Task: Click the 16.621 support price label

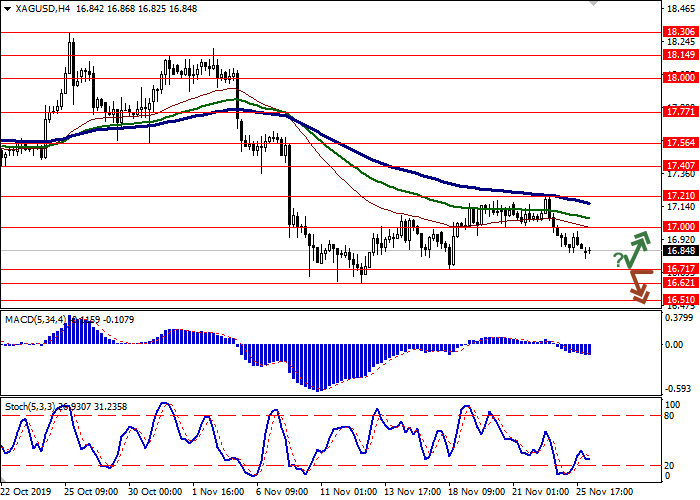Action: click(x=680, y=283)
